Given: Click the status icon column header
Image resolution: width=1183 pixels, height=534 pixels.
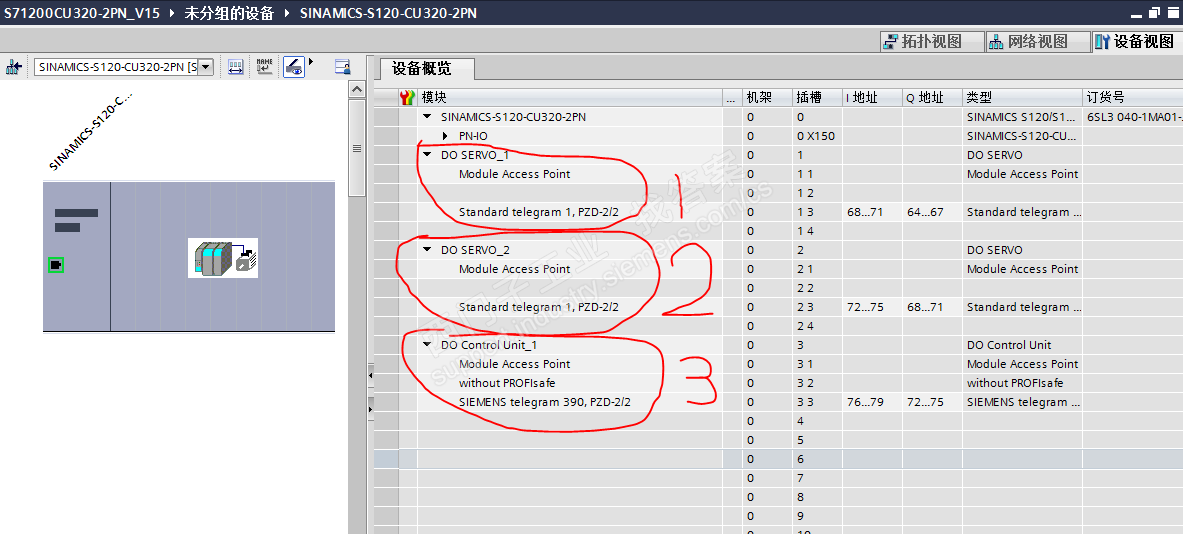Looking at the screenshot, I should [407, 97].
